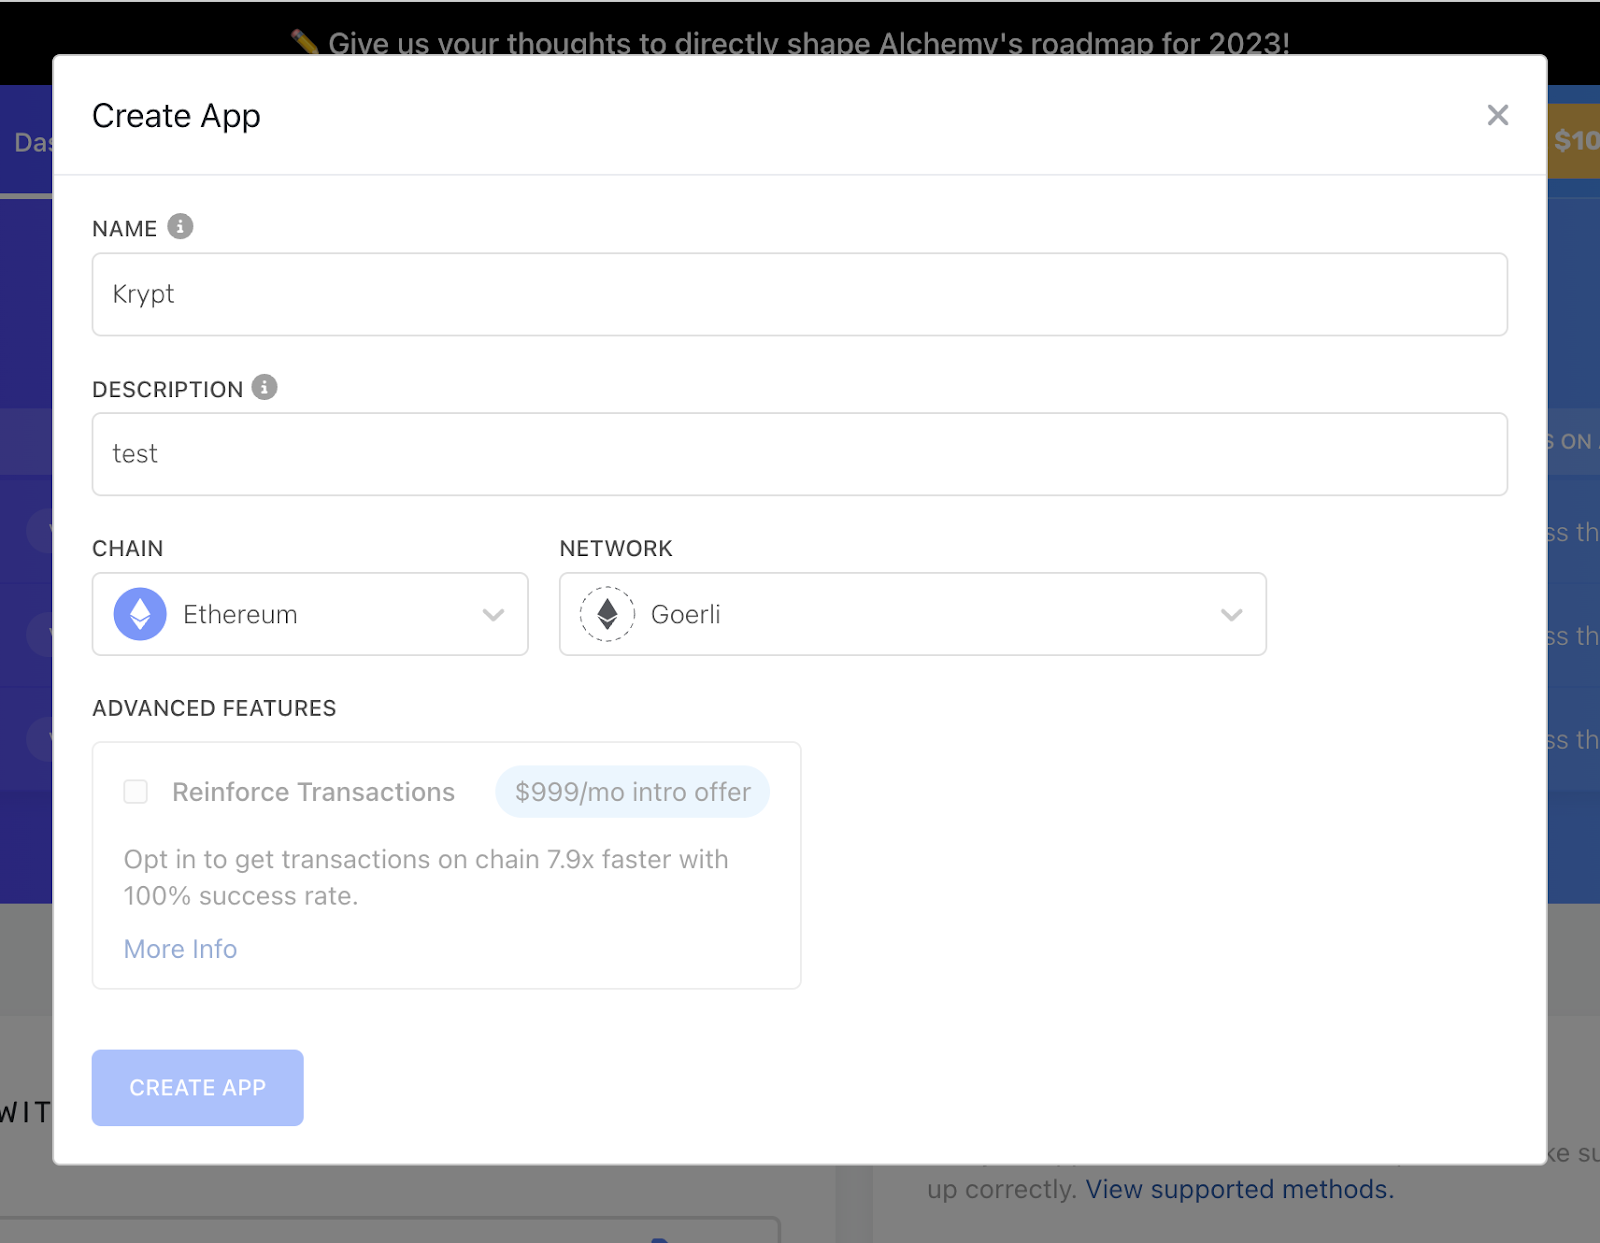Open the NAME info tooltip icon
This screenshot has height=1243, width=1600.
pos(180,227)
